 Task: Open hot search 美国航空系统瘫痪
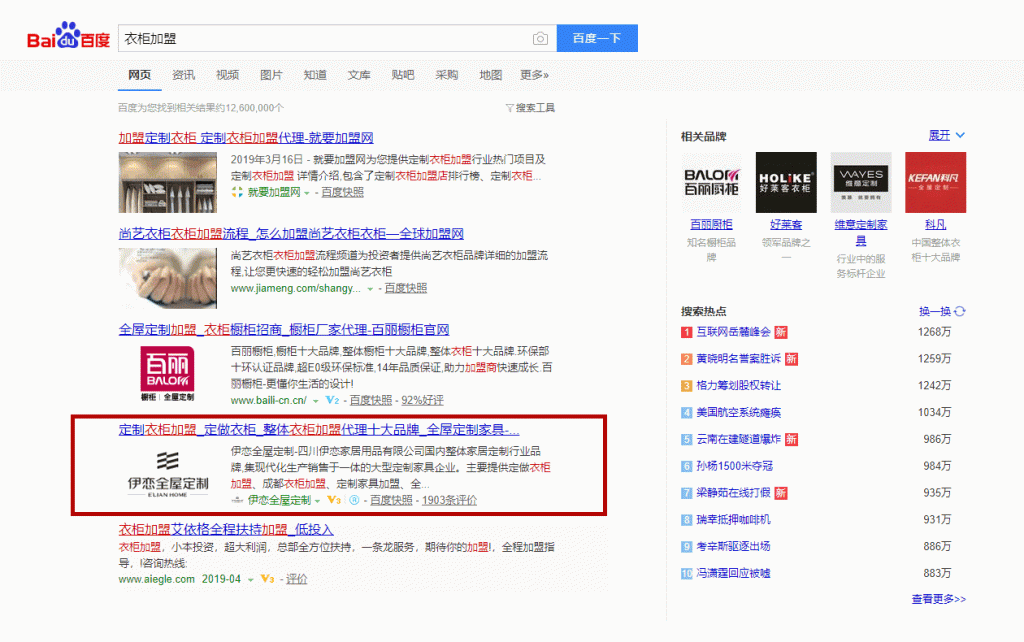[x=739, y=413]
